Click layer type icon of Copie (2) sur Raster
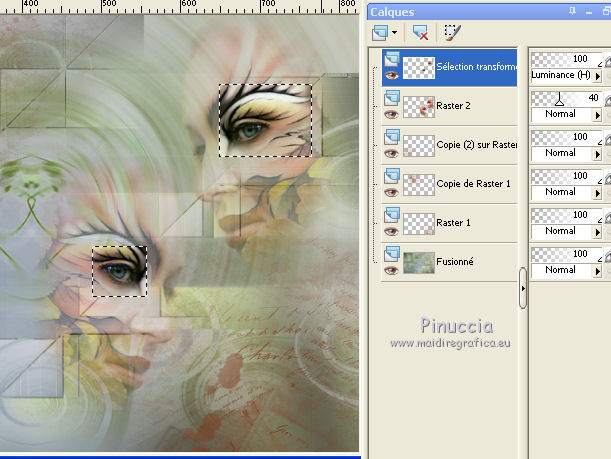The height and width of the screenshot is (459, 611). pos(392,137)
